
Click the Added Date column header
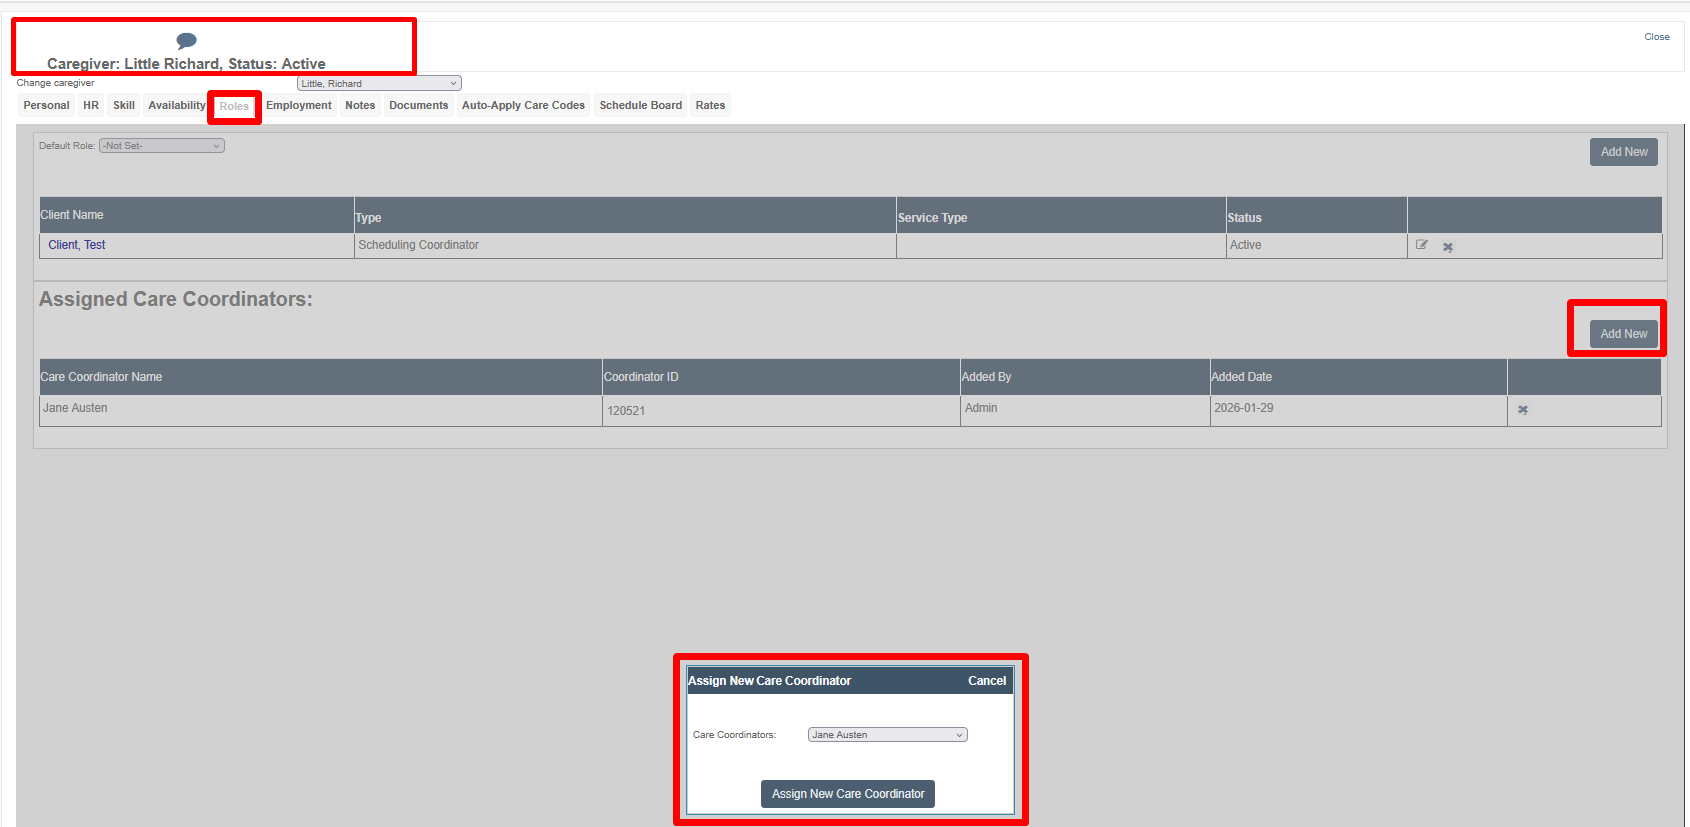pyautogui.click(x=1359, y=377)
